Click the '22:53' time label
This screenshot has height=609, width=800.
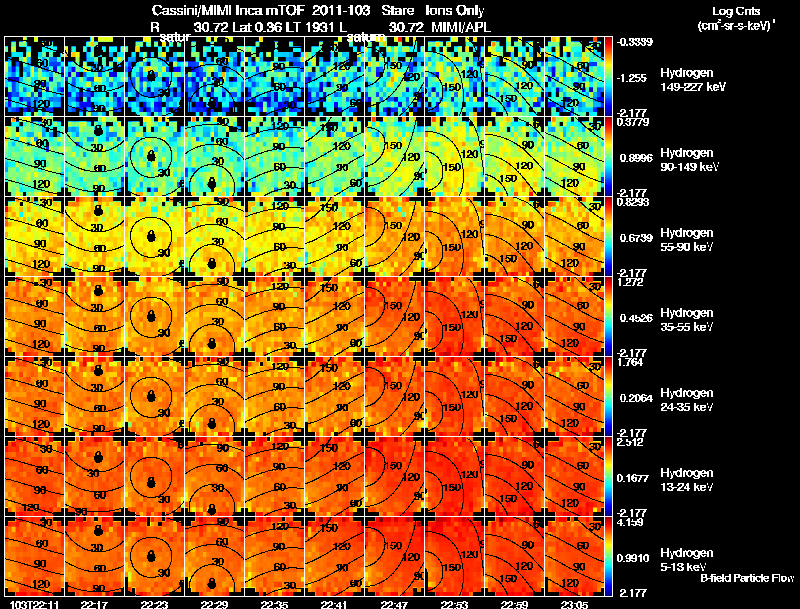(x=454, y=604)
